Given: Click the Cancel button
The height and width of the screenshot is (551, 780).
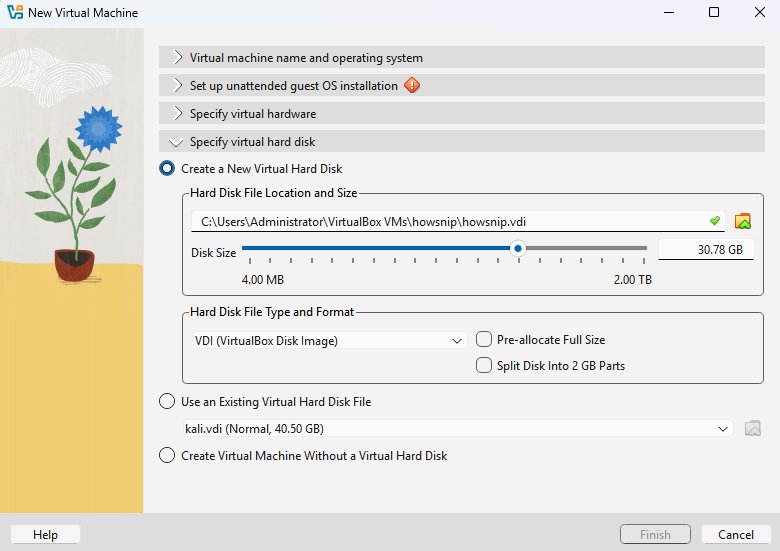Looking at the screenshot, I should click(736, 535).
